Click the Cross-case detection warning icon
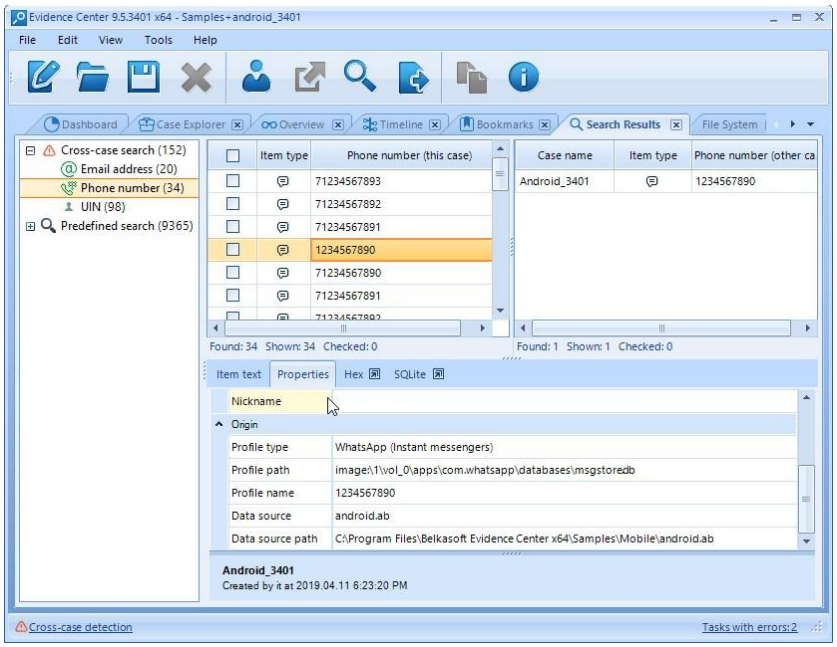Image resolution: width=837 pixels, height=647 pixels. (x=21, y=627)
